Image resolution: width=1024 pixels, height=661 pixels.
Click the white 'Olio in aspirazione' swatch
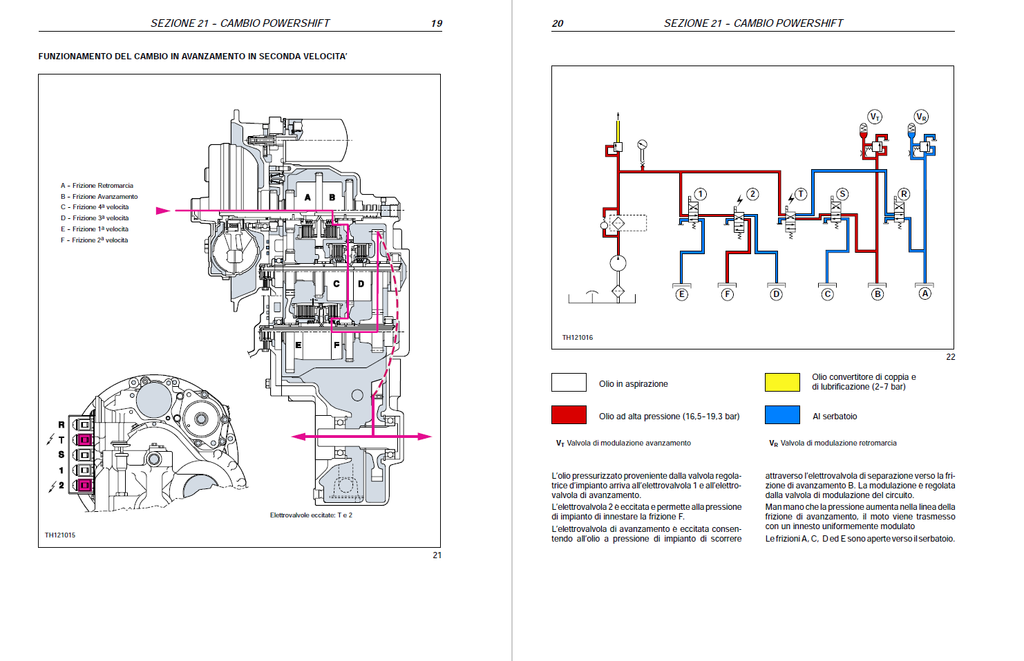(x=569, y=383)
